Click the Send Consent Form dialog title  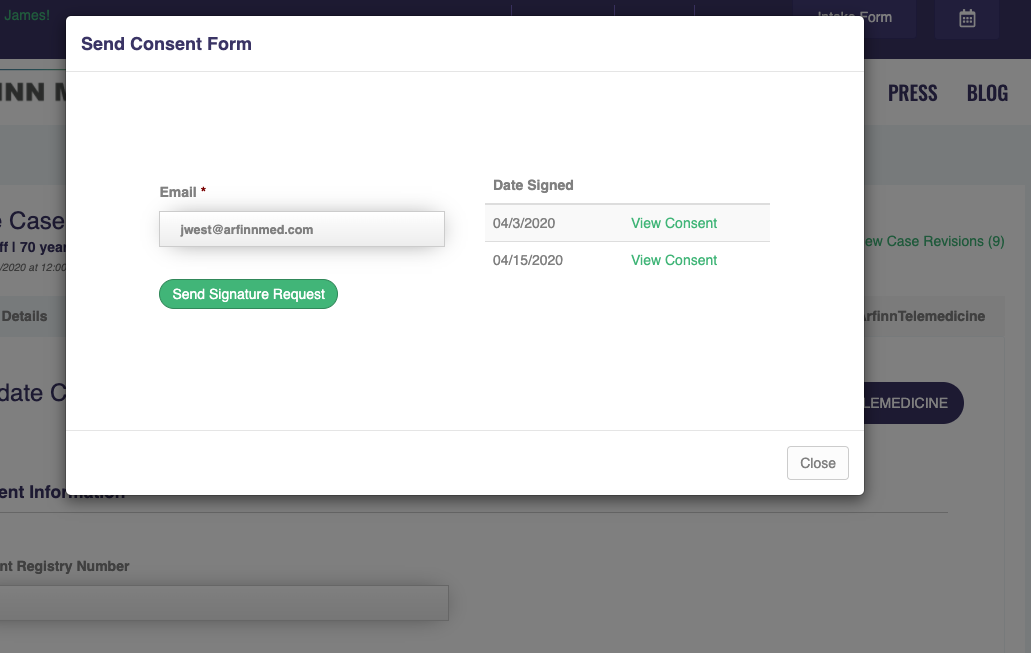(x=166, y=44)
